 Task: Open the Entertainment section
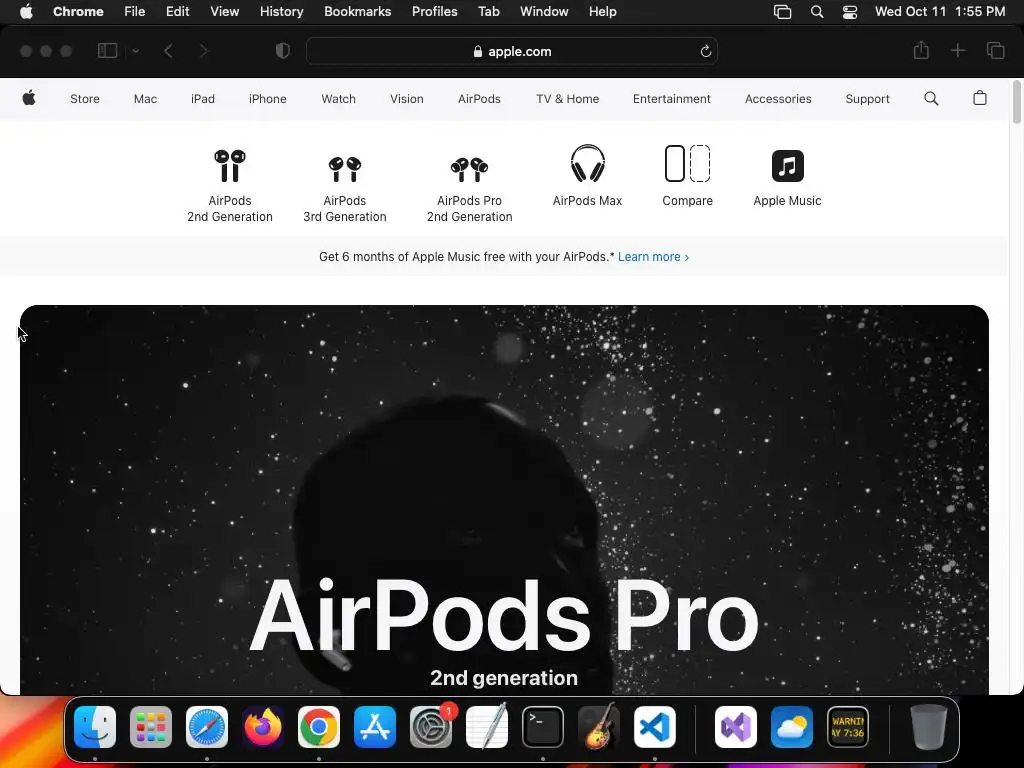click(x=671, y=99)
